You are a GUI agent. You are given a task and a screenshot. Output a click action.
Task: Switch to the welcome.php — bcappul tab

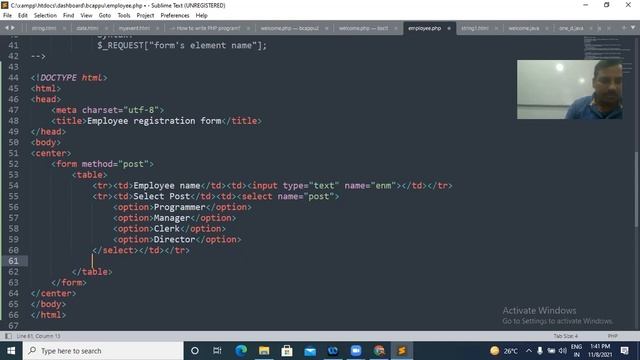289,28
